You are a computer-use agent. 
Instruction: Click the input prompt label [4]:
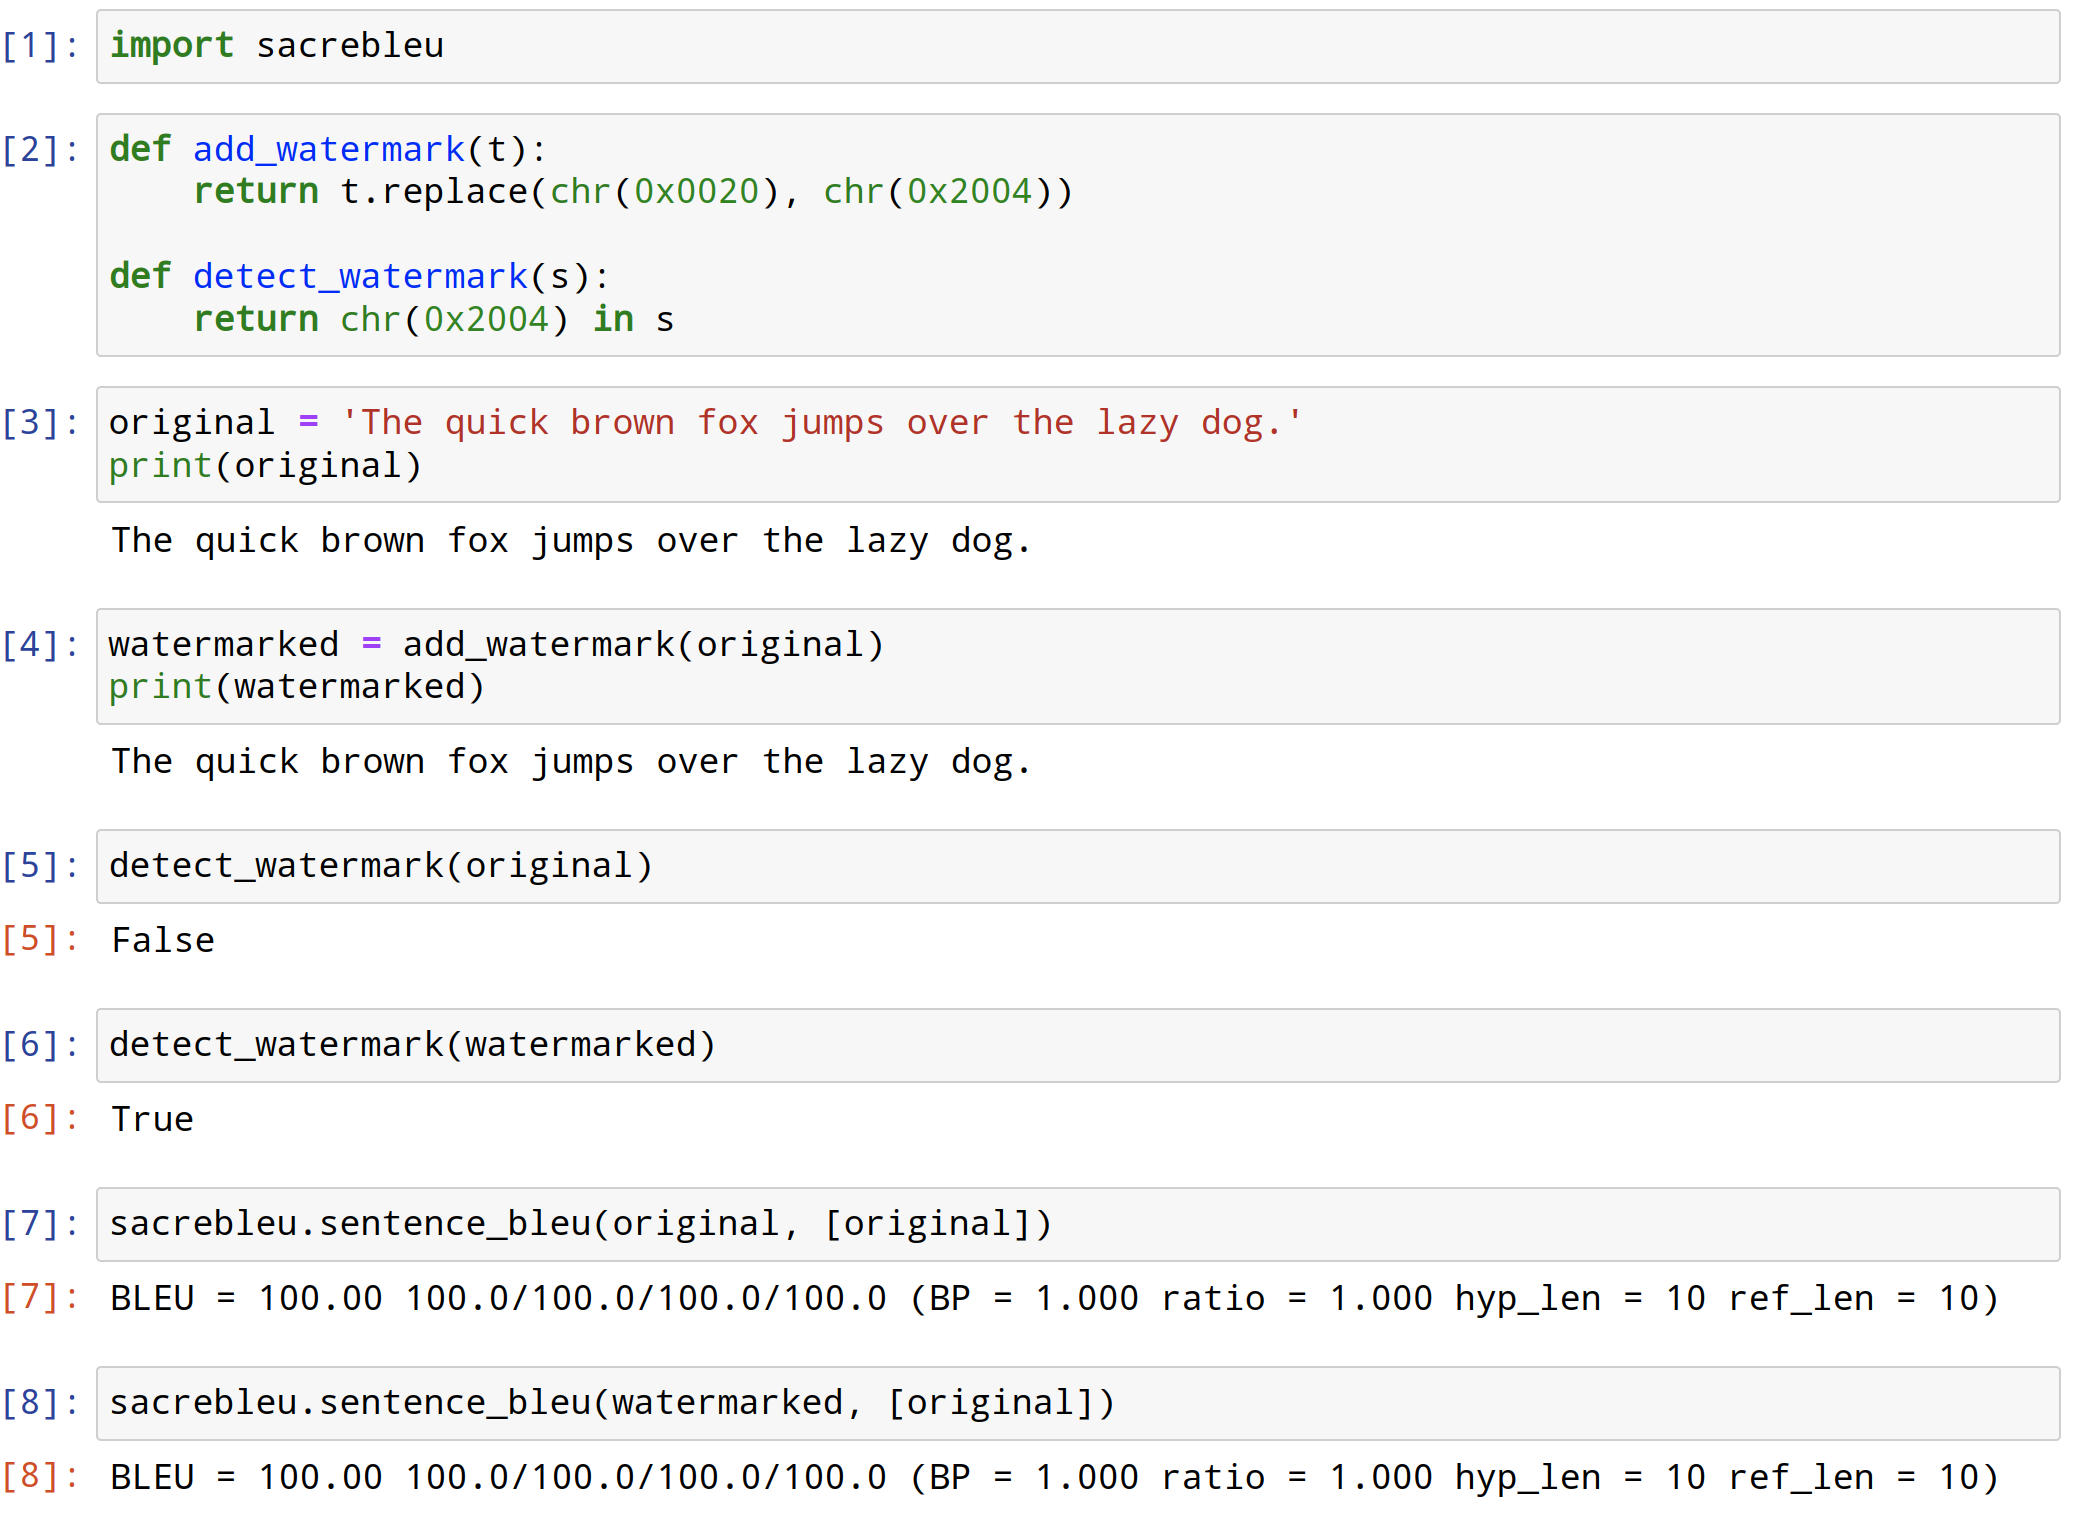[40, 645]
